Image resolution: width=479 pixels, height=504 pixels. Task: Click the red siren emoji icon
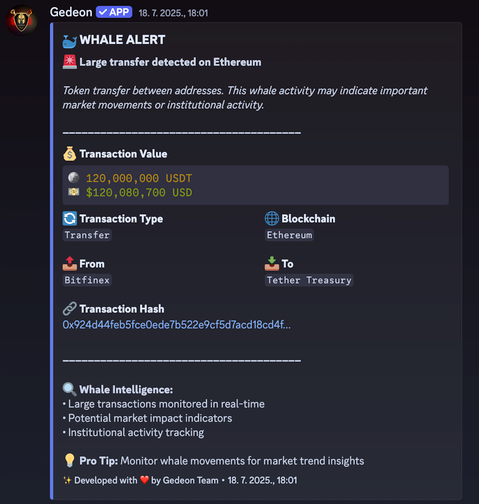click(x=70, y=62)
